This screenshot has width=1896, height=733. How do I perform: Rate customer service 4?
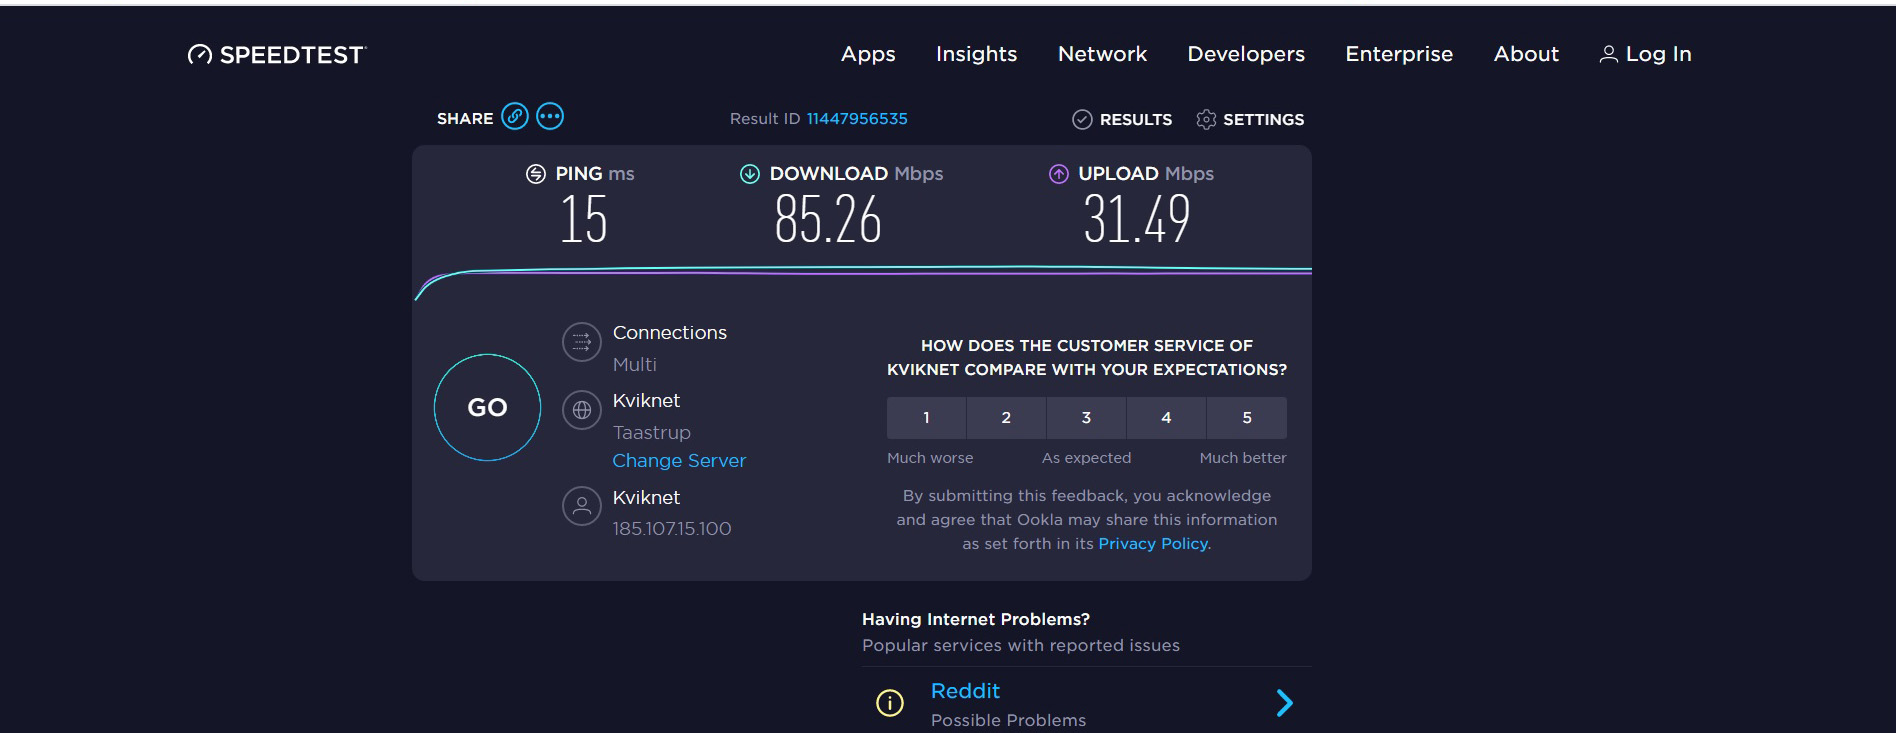1166,418
